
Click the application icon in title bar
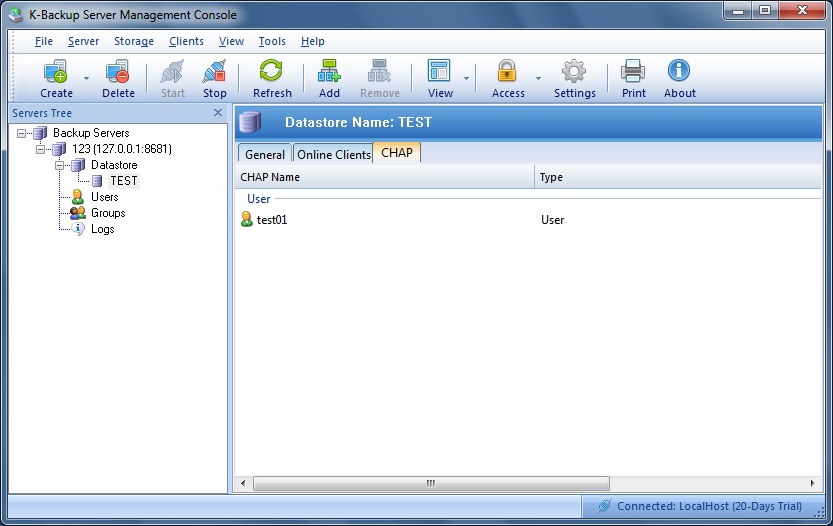pos(16,15)
